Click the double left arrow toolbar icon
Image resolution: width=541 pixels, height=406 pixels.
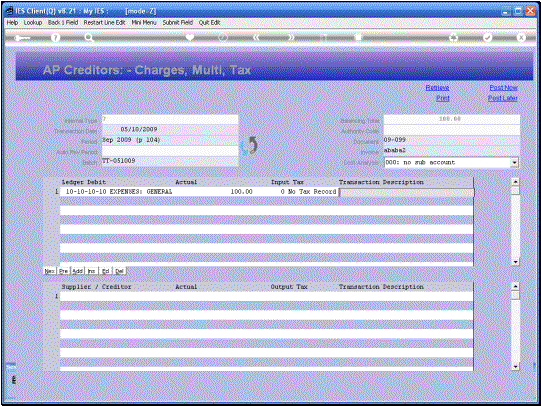[256, 38]
